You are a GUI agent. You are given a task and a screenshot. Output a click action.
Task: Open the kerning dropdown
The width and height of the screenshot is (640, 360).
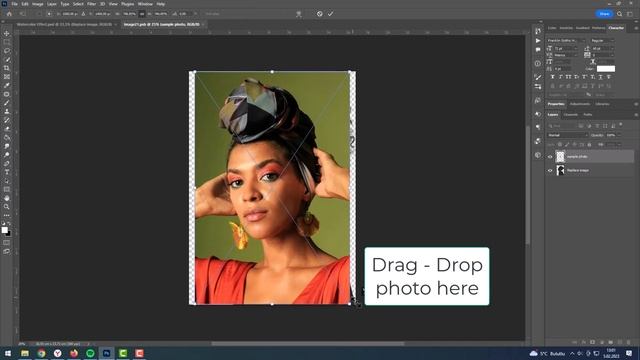(576, 55)
